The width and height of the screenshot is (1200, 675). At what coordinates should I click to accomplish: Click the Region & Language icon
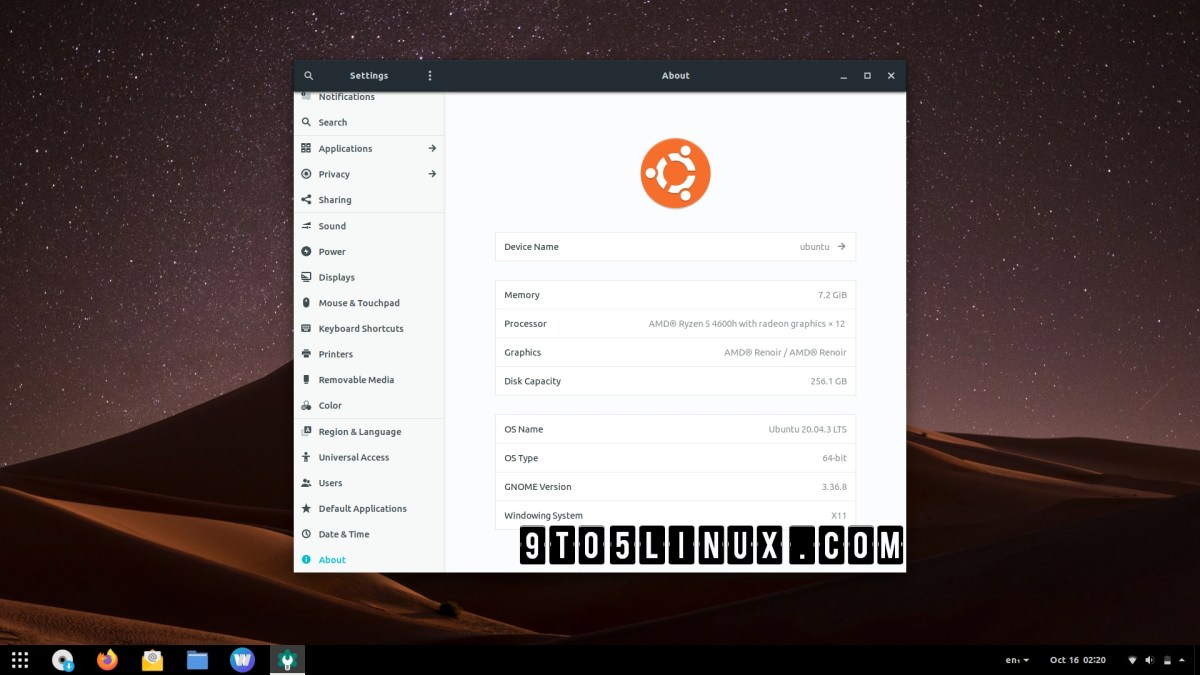306,432
